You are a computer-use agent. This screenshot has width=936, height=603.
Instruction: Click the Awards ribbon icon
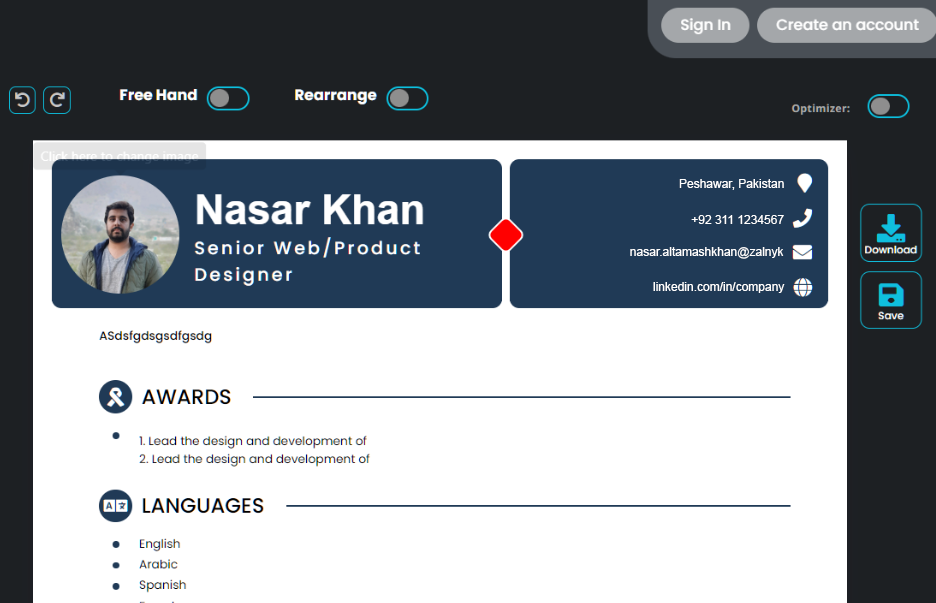tap(116, 397)
